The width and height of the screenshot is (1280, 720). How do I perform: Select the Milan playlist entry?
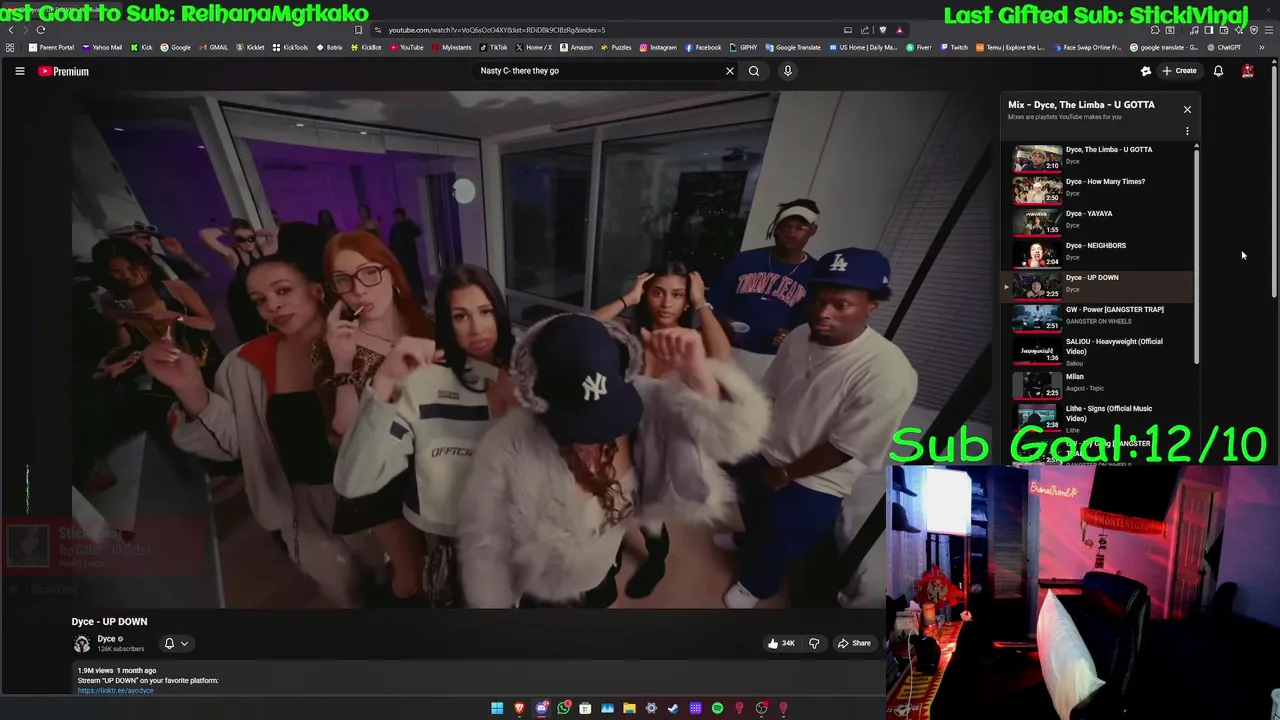tap(1099, 384)
